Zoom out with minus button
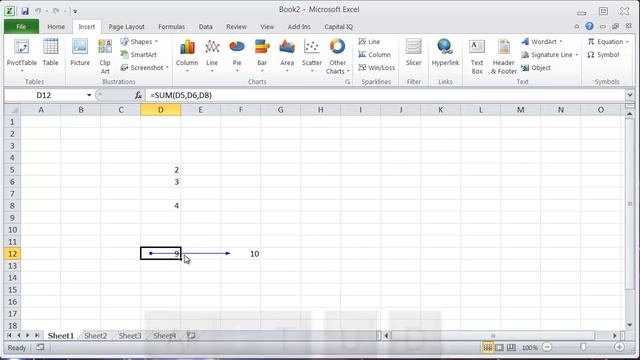Screen dimensions: 640x360 pyautogui.click(x=547, y=347)
